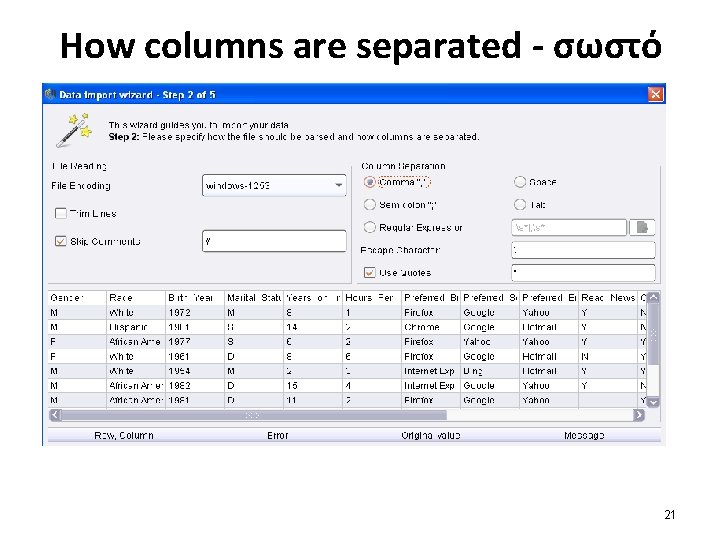
Task: Select the Comma column separation option
Action: pyautogui.click(x=370, y=182)
